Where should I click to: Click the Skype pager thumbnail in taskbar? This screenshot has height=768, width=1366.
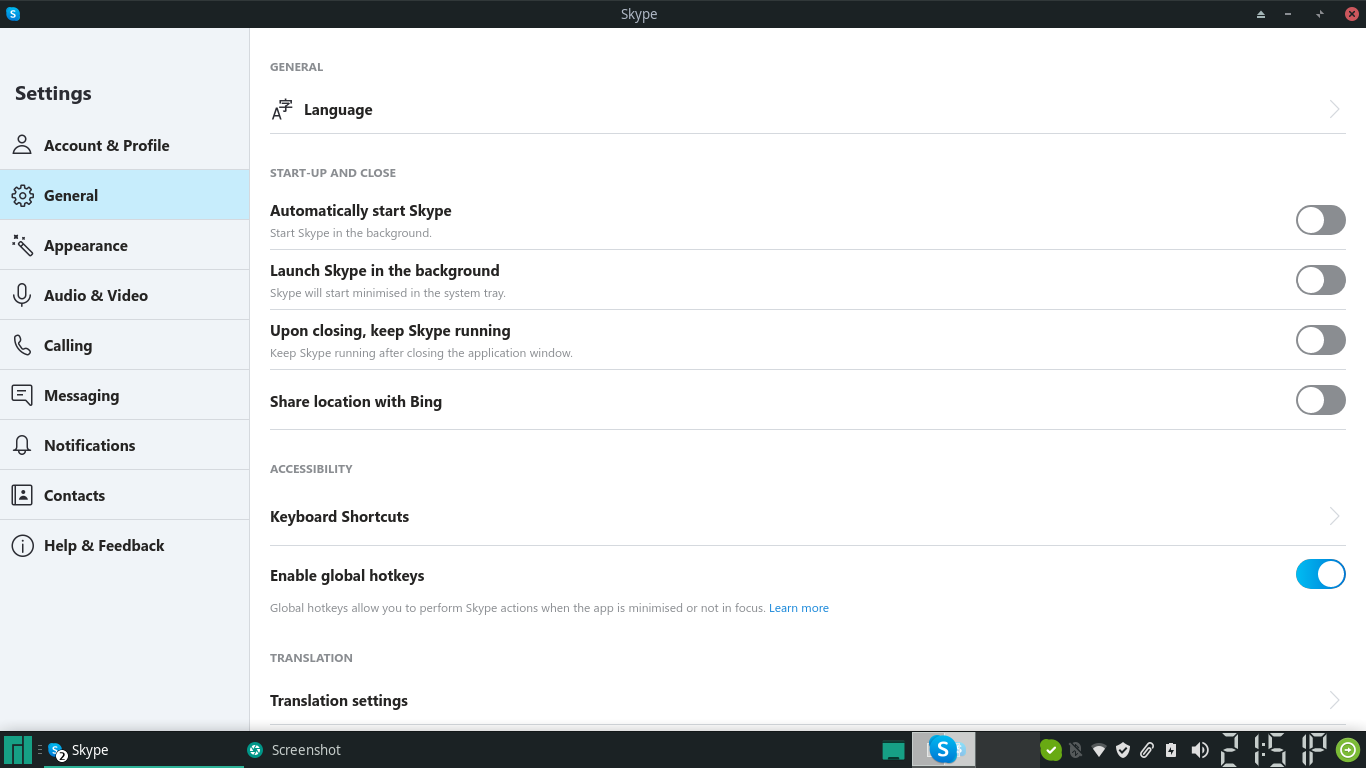pos(943,749)
